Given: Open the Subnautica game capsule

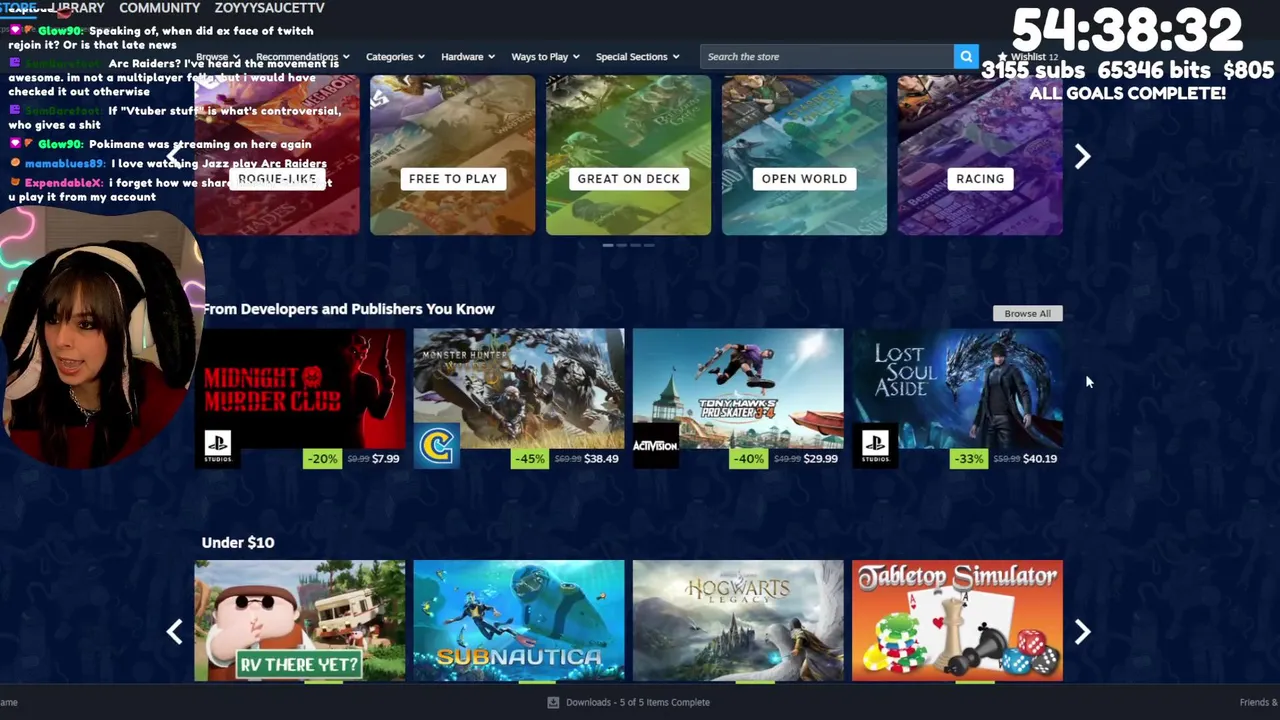Looking at the screenshot, I should click(519, 621).
